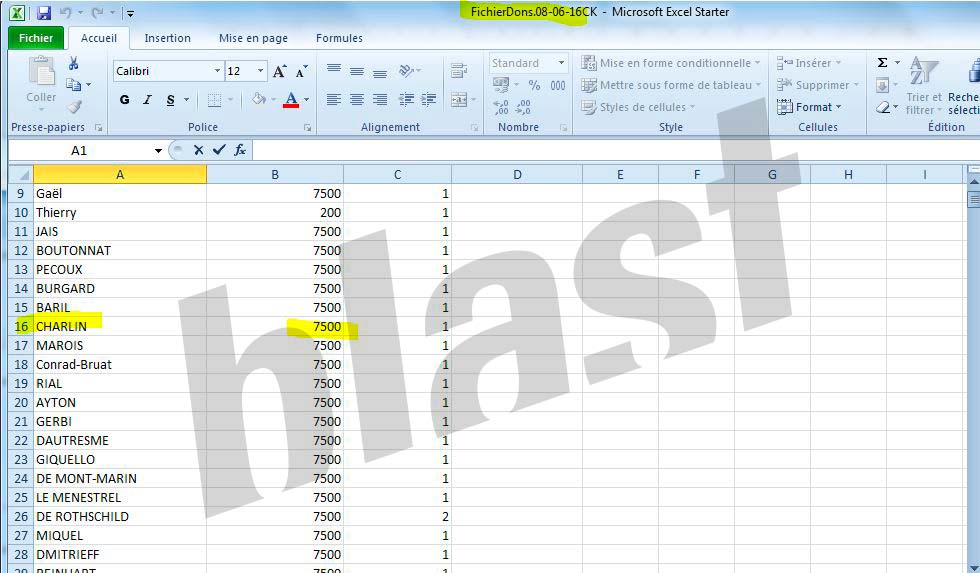Click the Supprimer cells button
Viewport: 980px width, 573px height.
coord(818,85)
